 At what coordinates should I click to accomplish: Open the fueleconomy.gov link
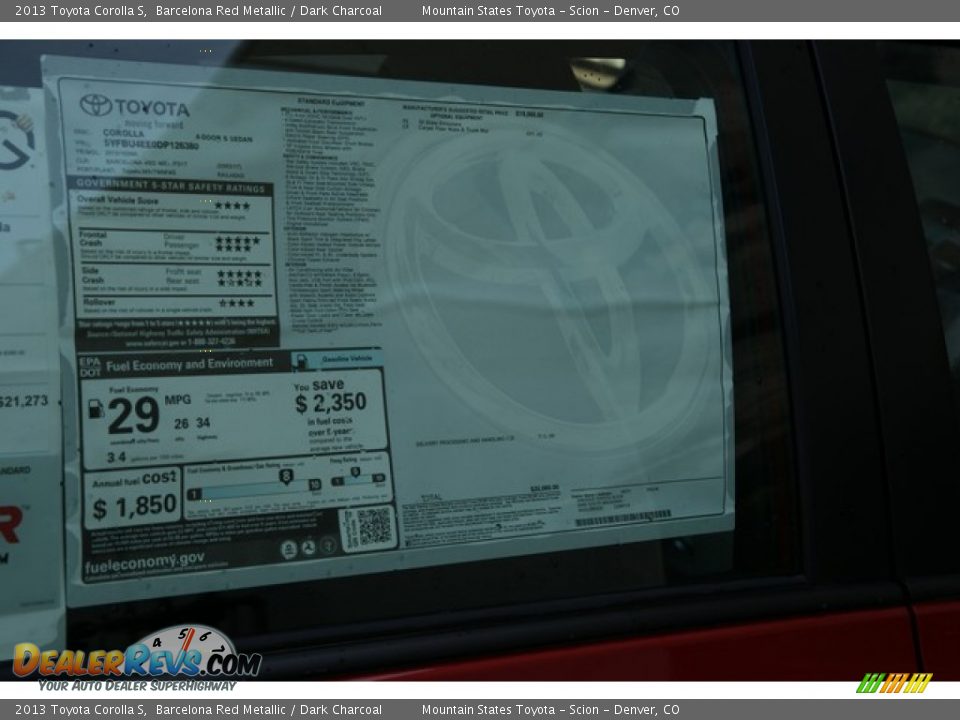(144, 563)
